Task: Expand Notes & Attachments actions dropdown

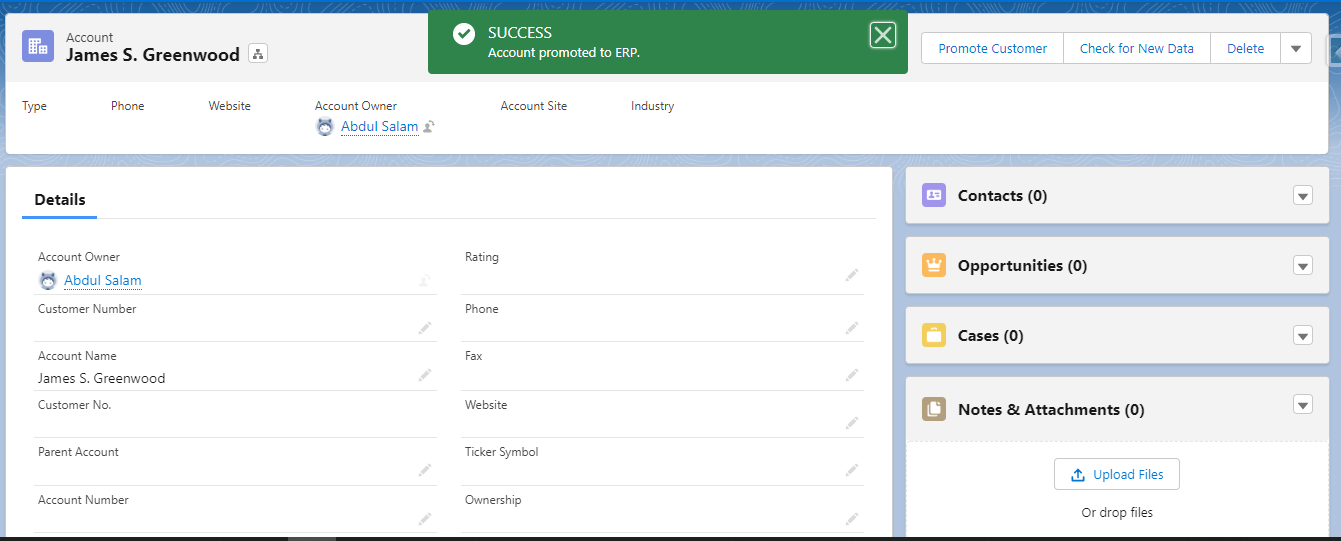Action: 1303,405
